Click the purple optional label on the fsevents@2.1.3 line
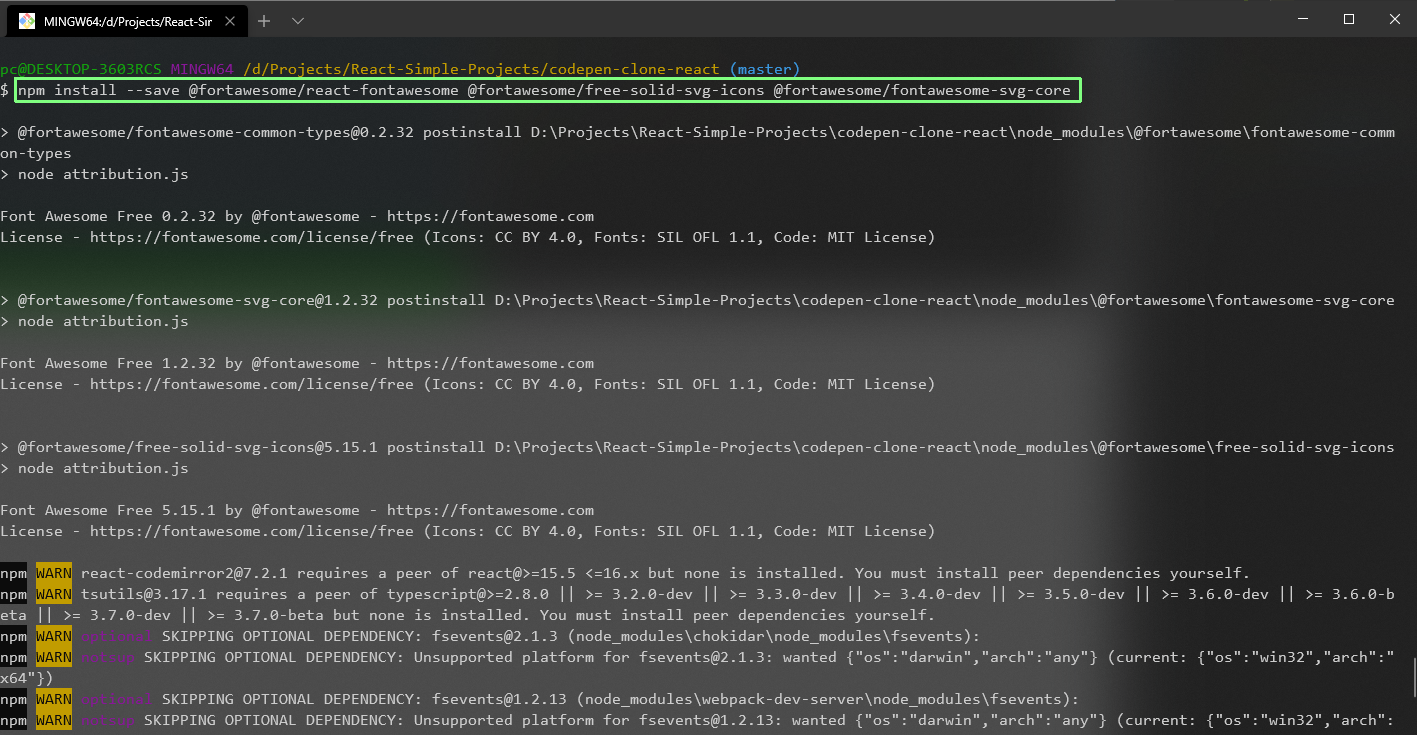This screenshot has width=1417, height=735. coord(117,636)
